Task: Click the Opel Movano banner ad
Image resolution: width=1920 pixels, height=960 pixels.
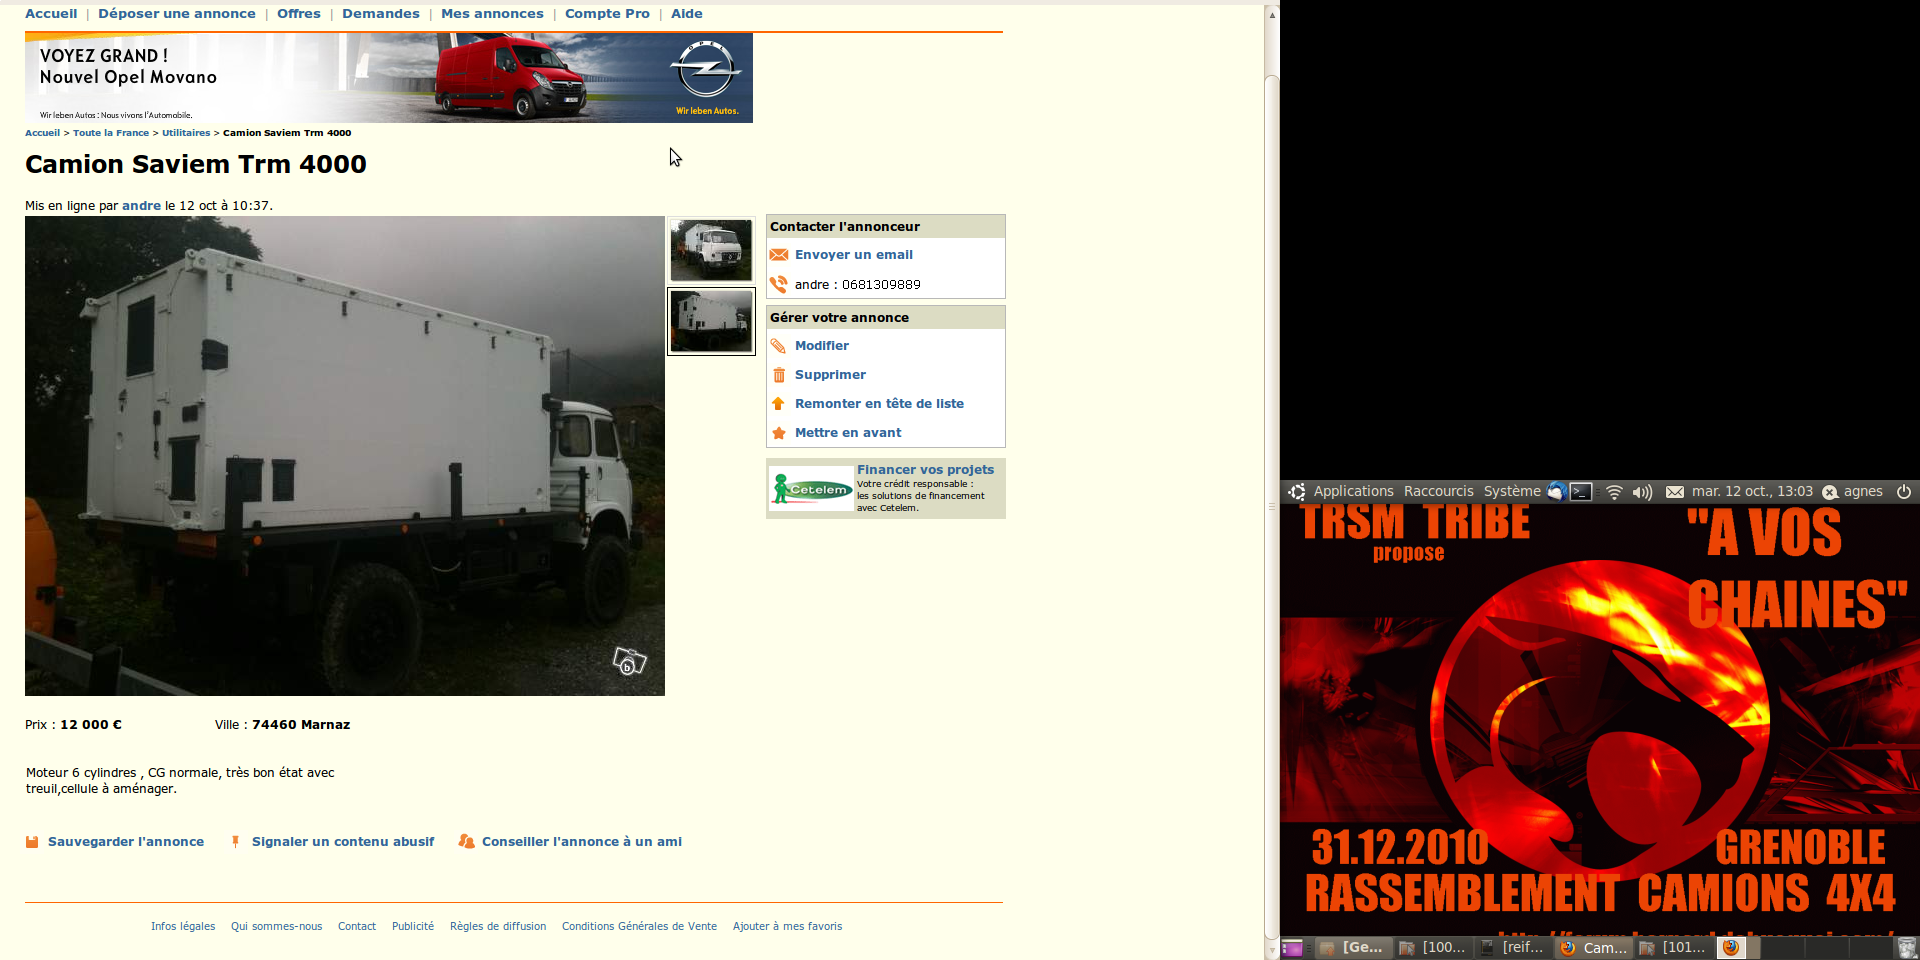Action: 388,78
